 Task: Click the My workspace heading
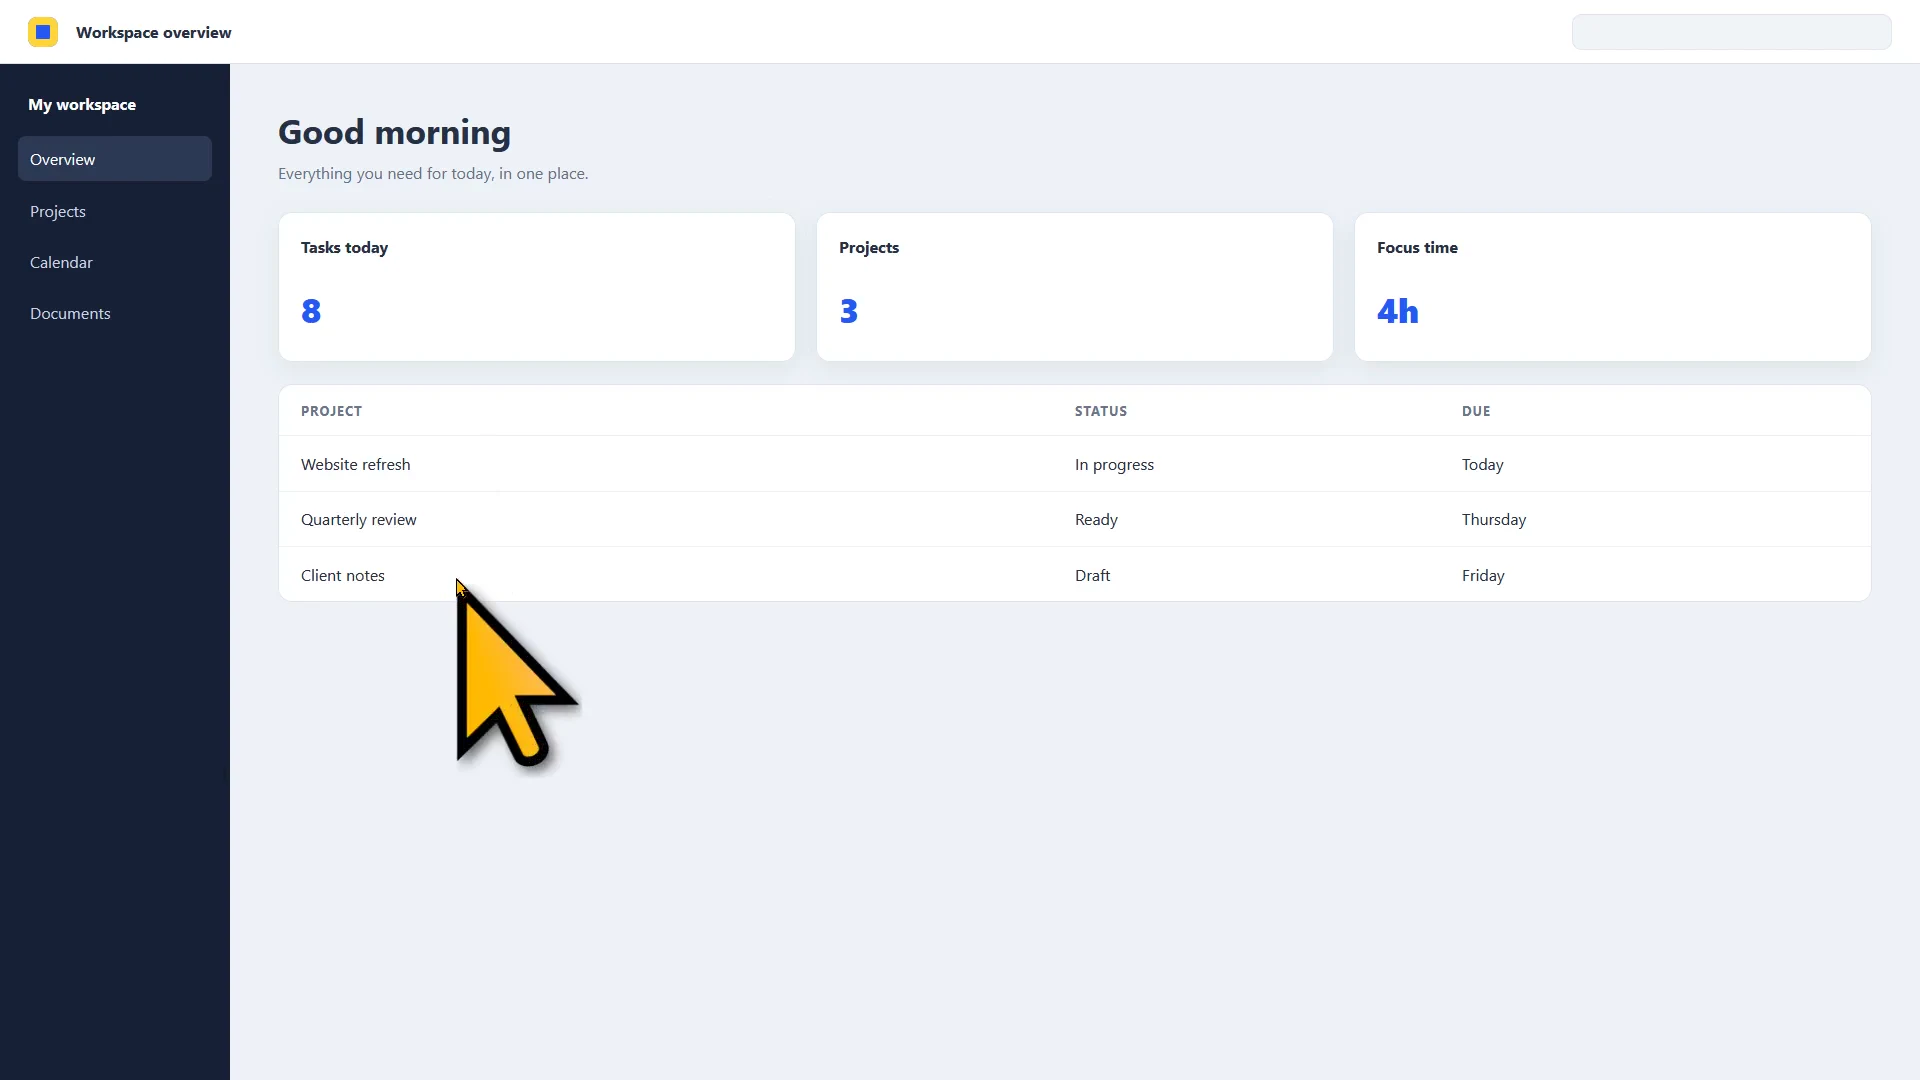coord(82,104)
